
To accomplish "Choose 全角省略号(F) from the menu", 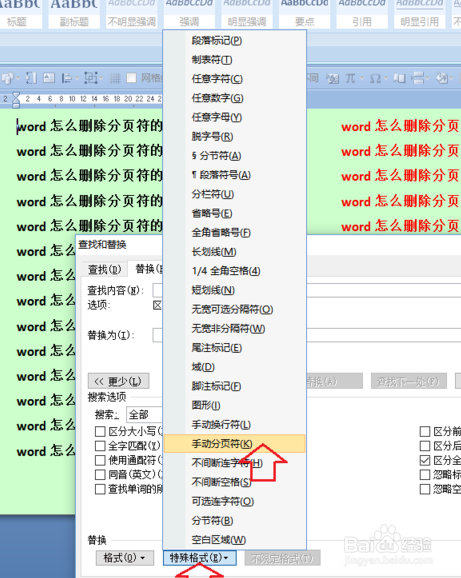I will 235,233.
